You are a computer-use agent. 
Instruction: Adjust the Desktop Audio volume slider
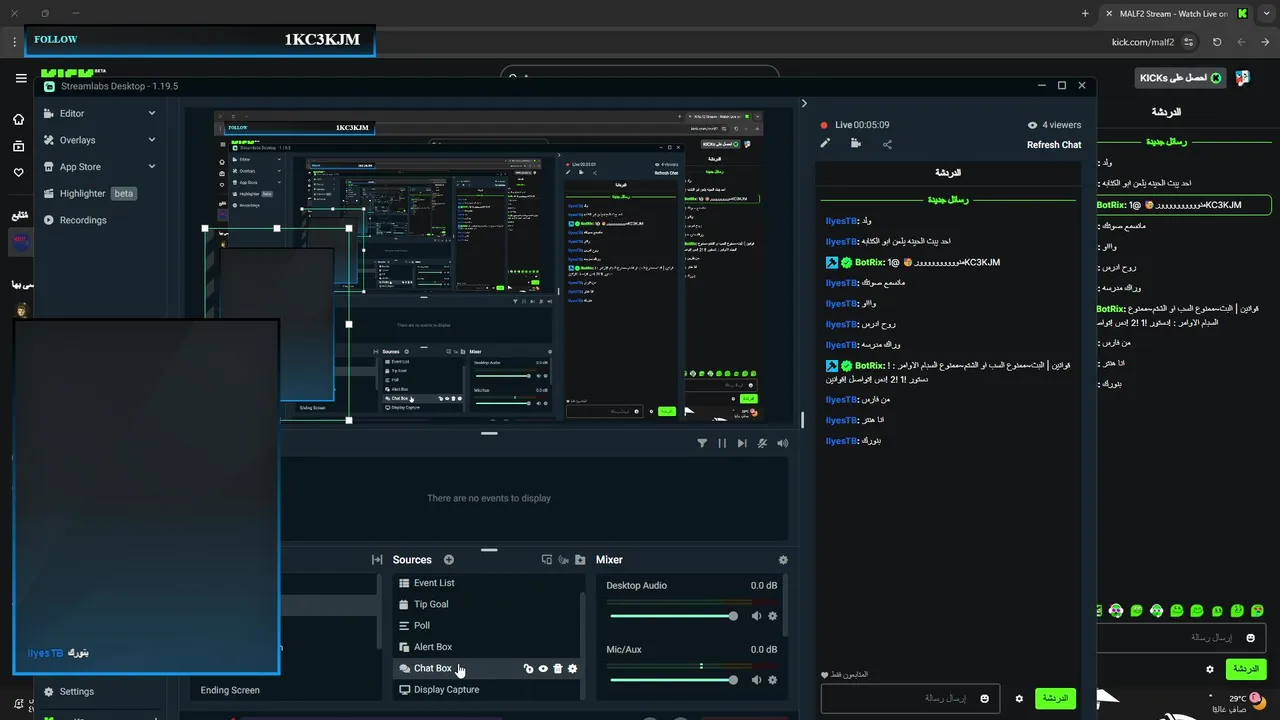[672, 616]
